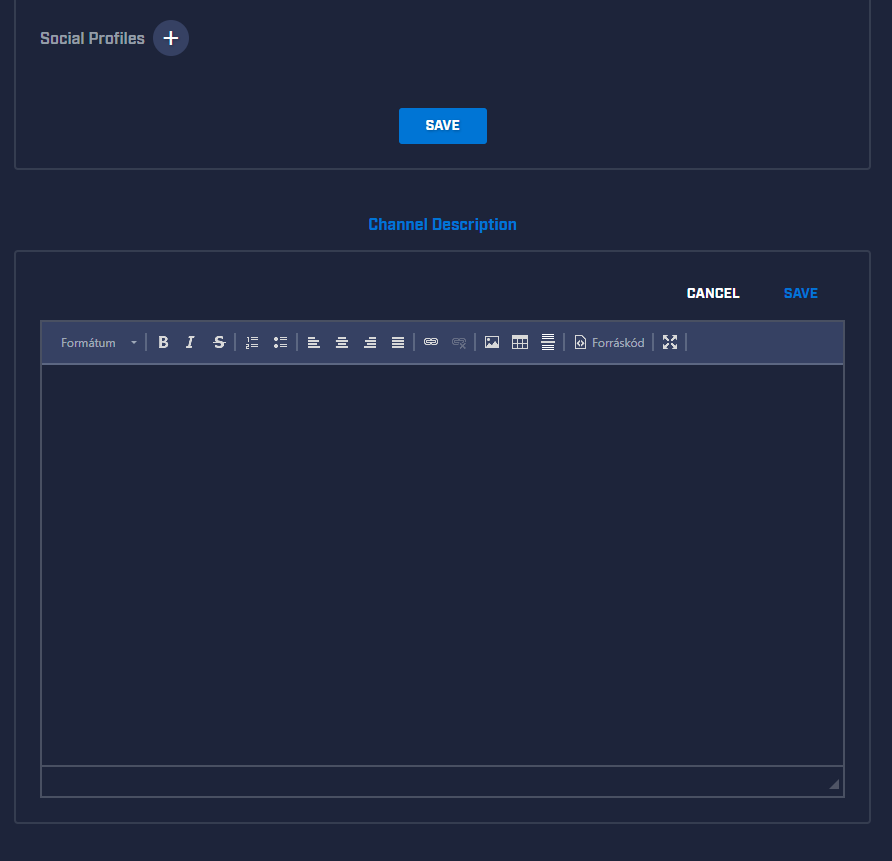The width and height of the screenshot is (892, 861).
Task: Align text right
Action: [x=370, y=342]
